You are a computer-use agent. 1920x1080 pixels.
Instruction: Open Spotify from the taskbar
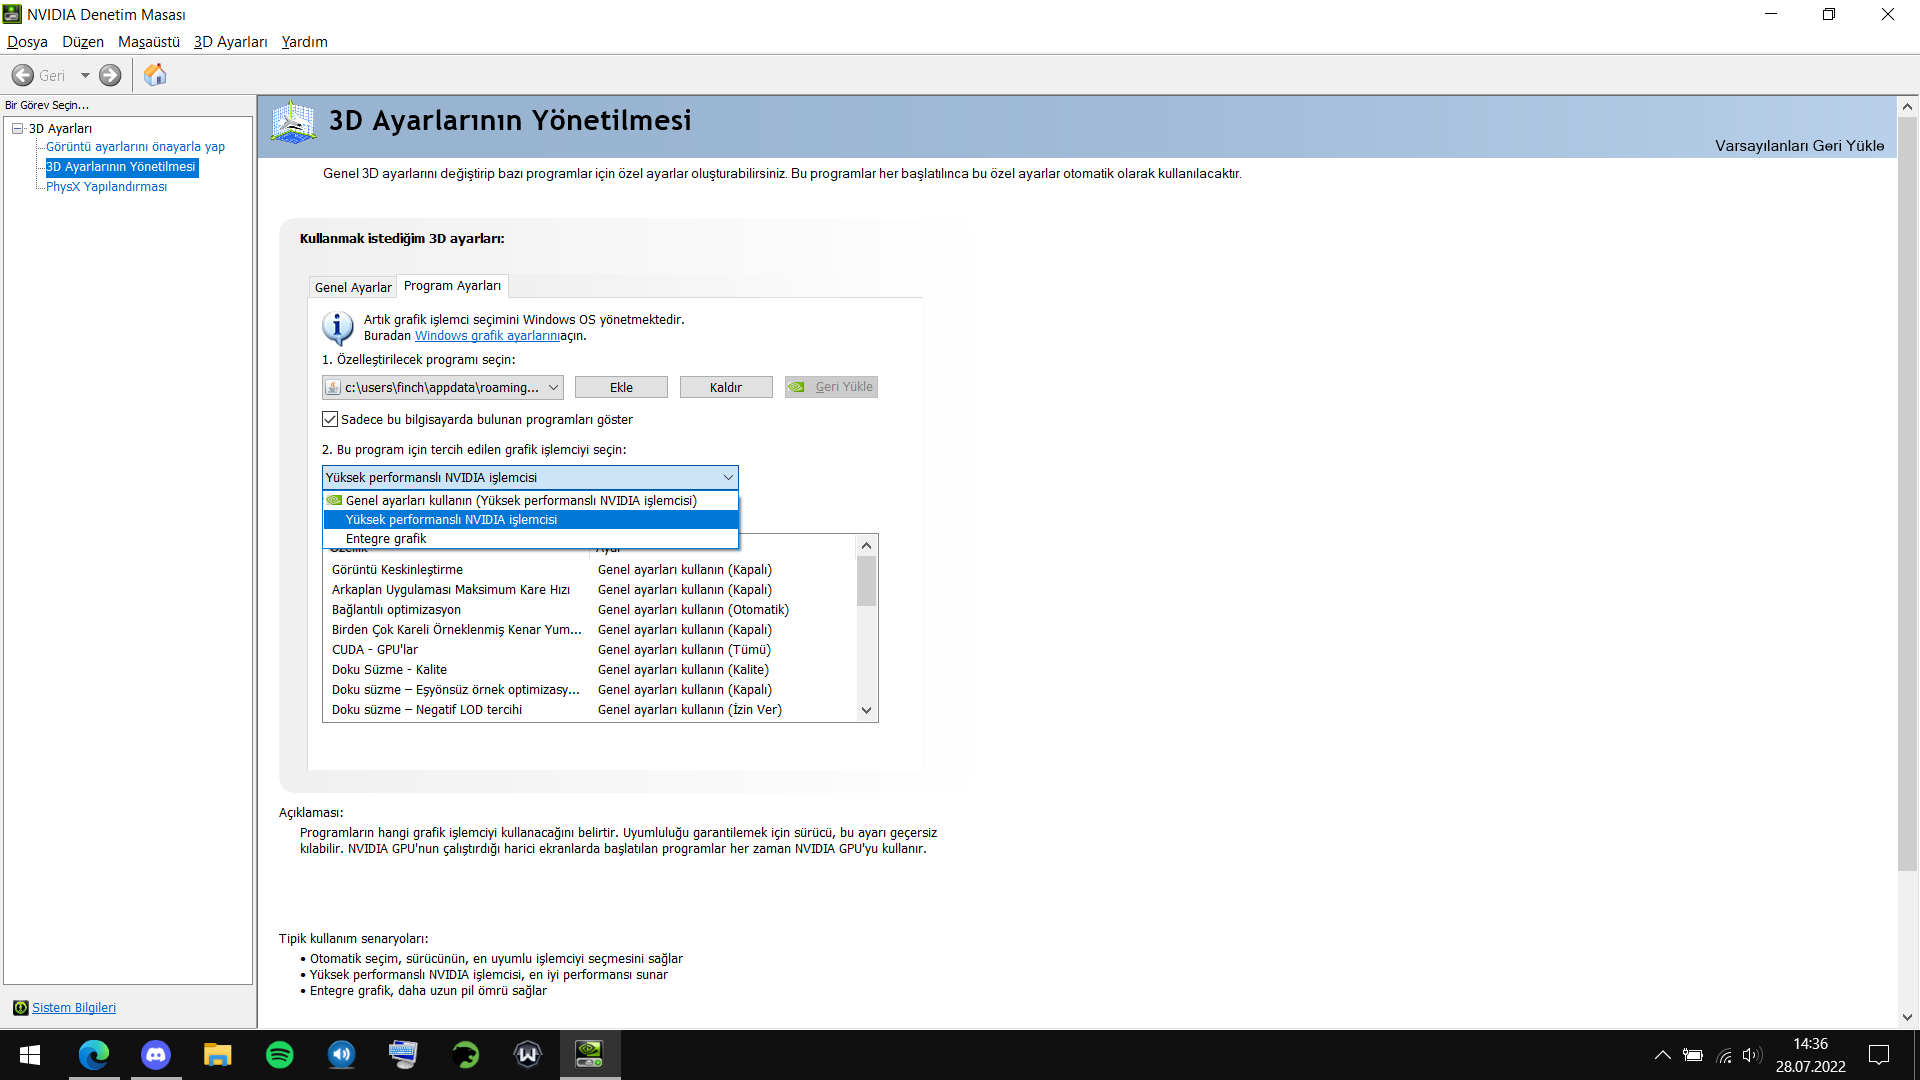pos(280,1054)
